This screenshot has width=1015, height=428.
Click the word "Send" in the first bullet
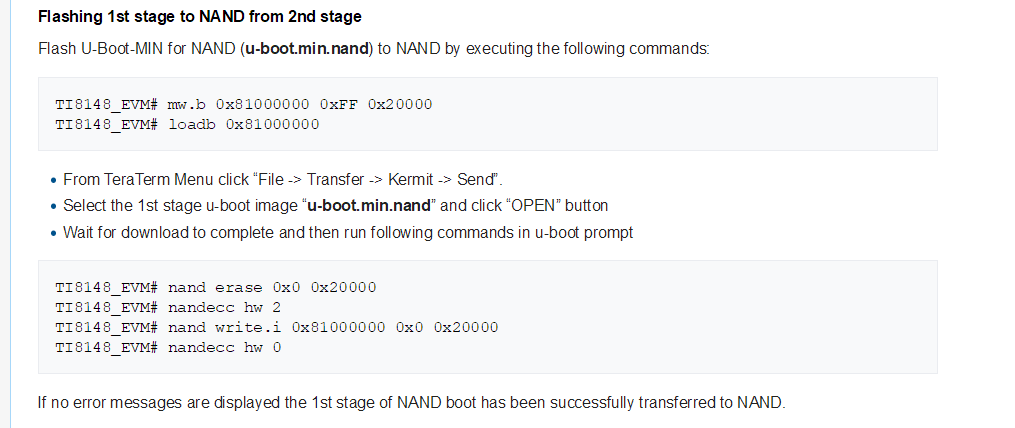coord(476,180)
